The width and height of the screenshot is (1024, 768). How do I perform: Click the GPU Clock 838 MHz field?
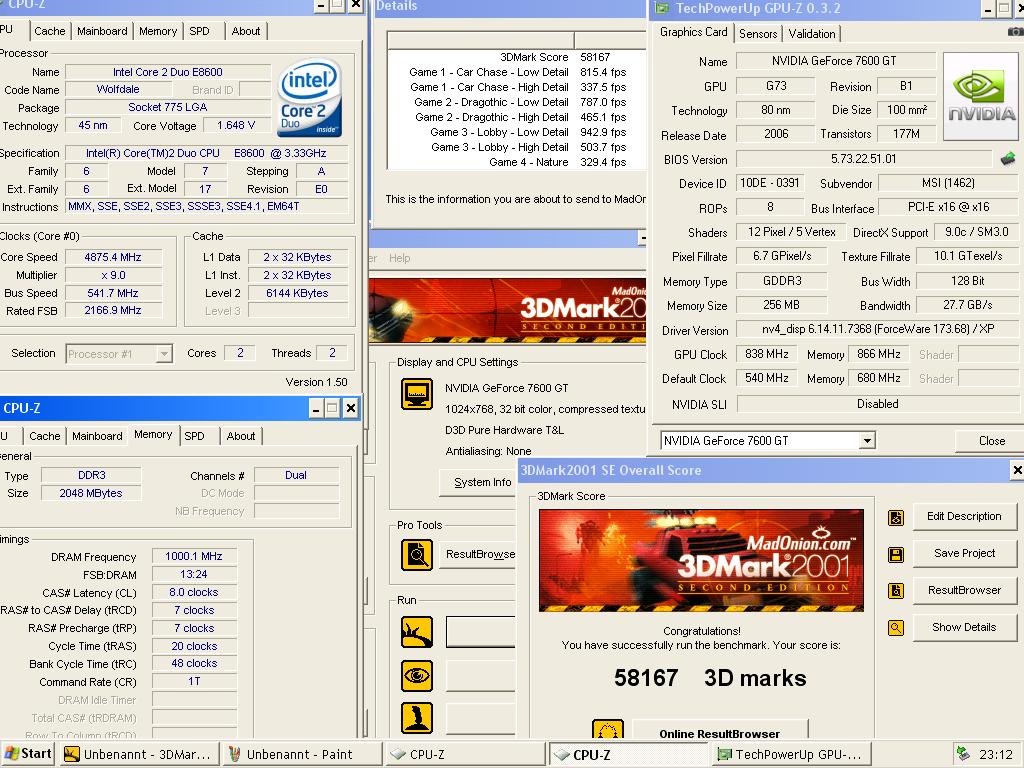[x=767, y=355]
